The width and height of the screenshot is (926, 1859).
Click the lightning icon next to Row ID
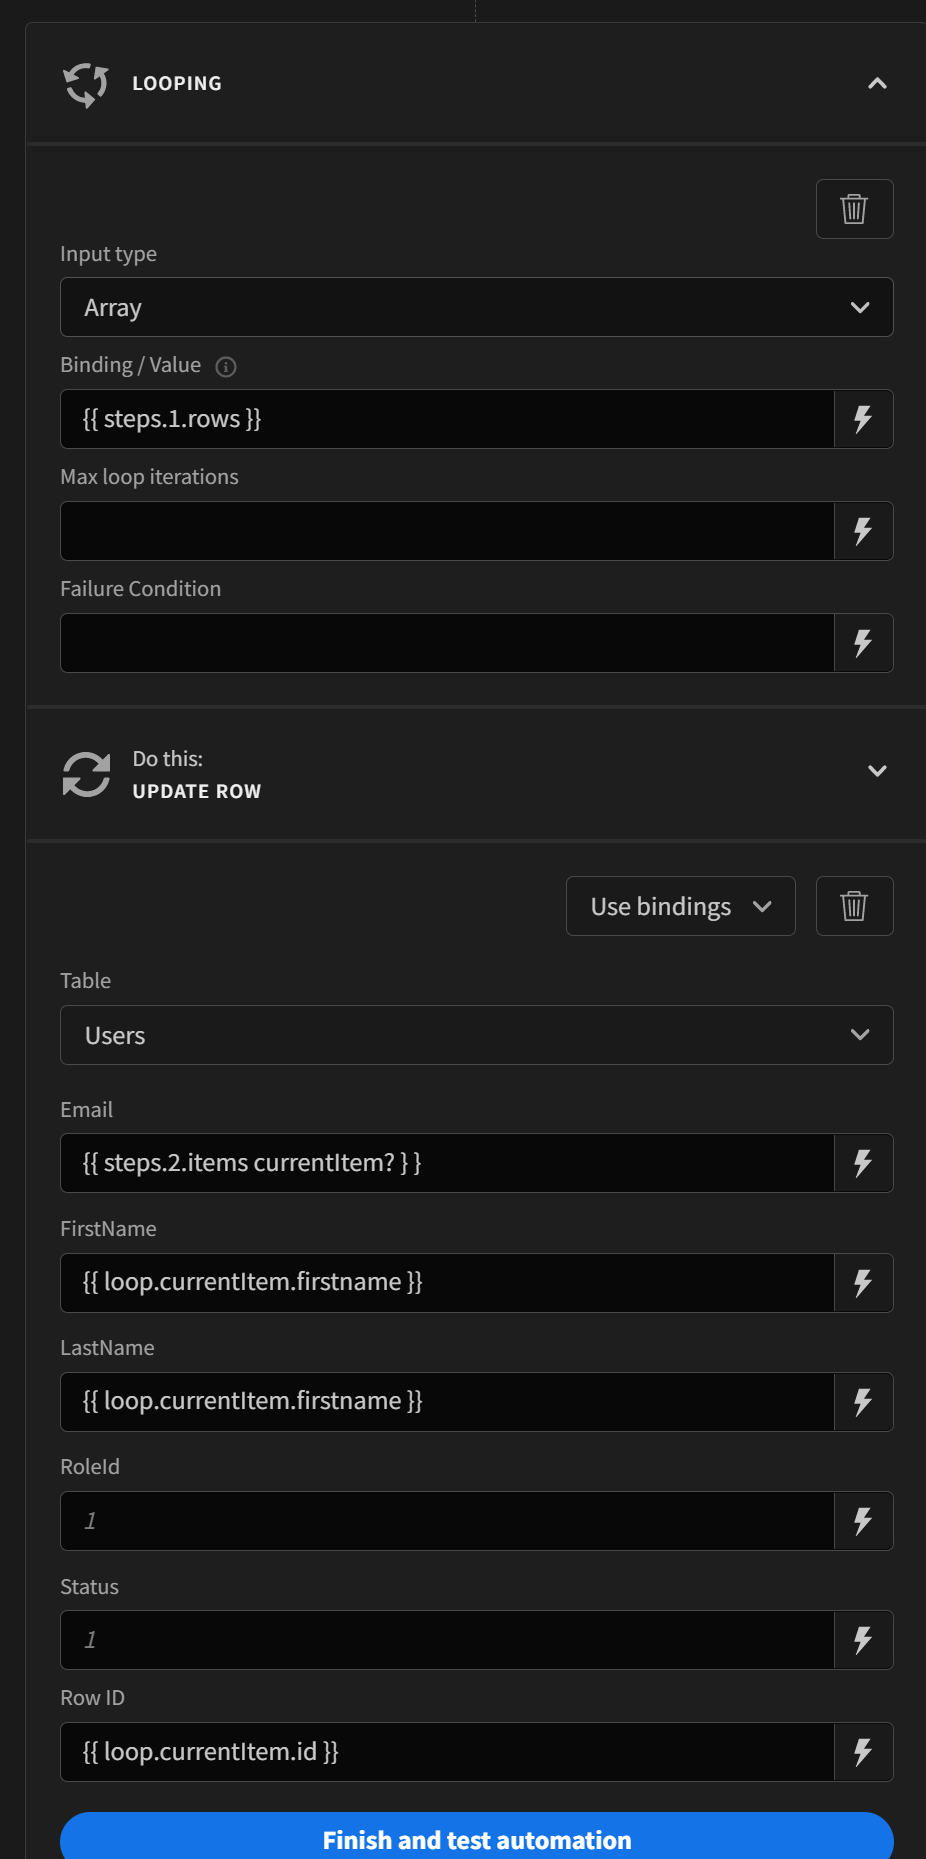pyautogui.click(x=862, y=1751)
